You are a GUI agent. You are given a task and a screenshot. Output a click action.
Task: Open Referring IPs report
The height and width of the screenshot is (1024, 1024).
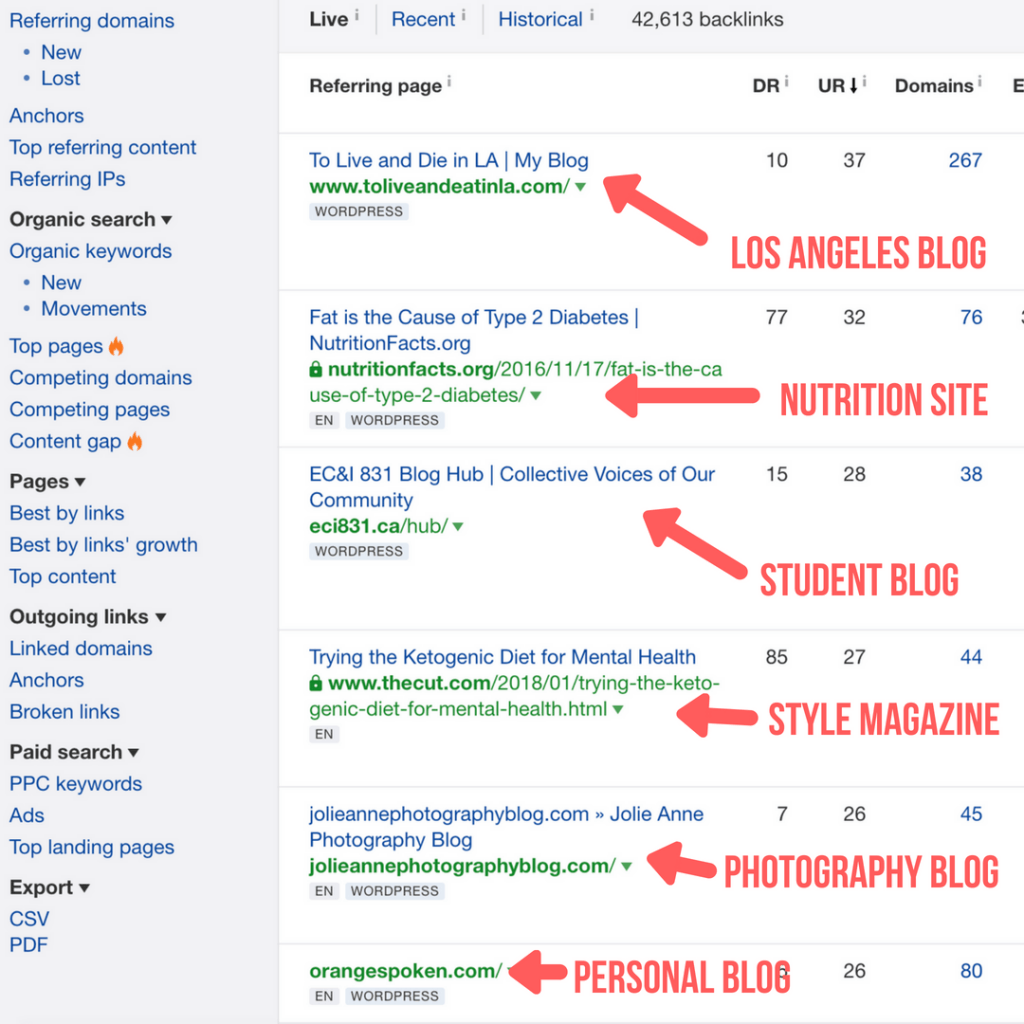[67, 179]
